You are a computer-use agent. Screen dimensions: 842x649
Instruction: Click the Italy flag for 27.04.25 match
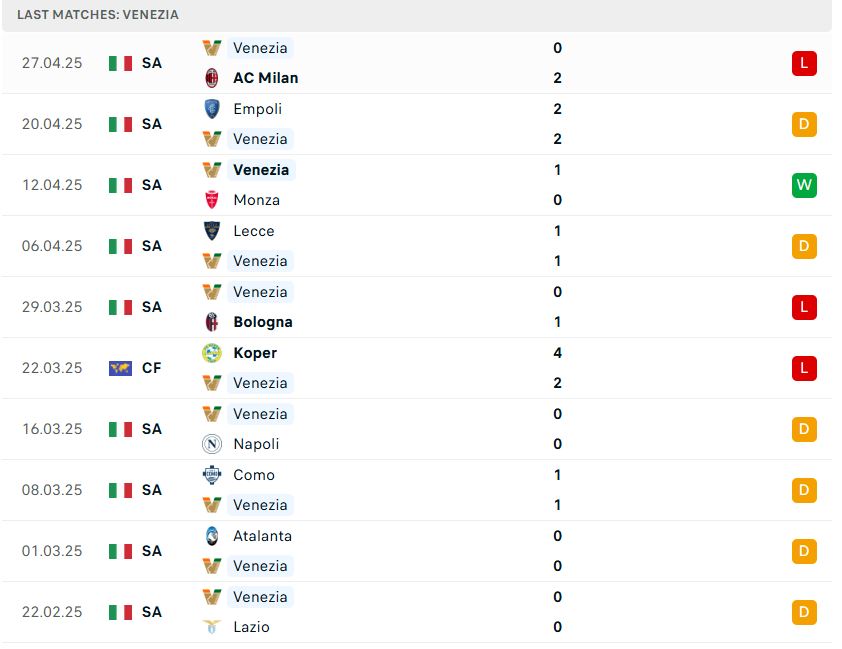(120, 63)
